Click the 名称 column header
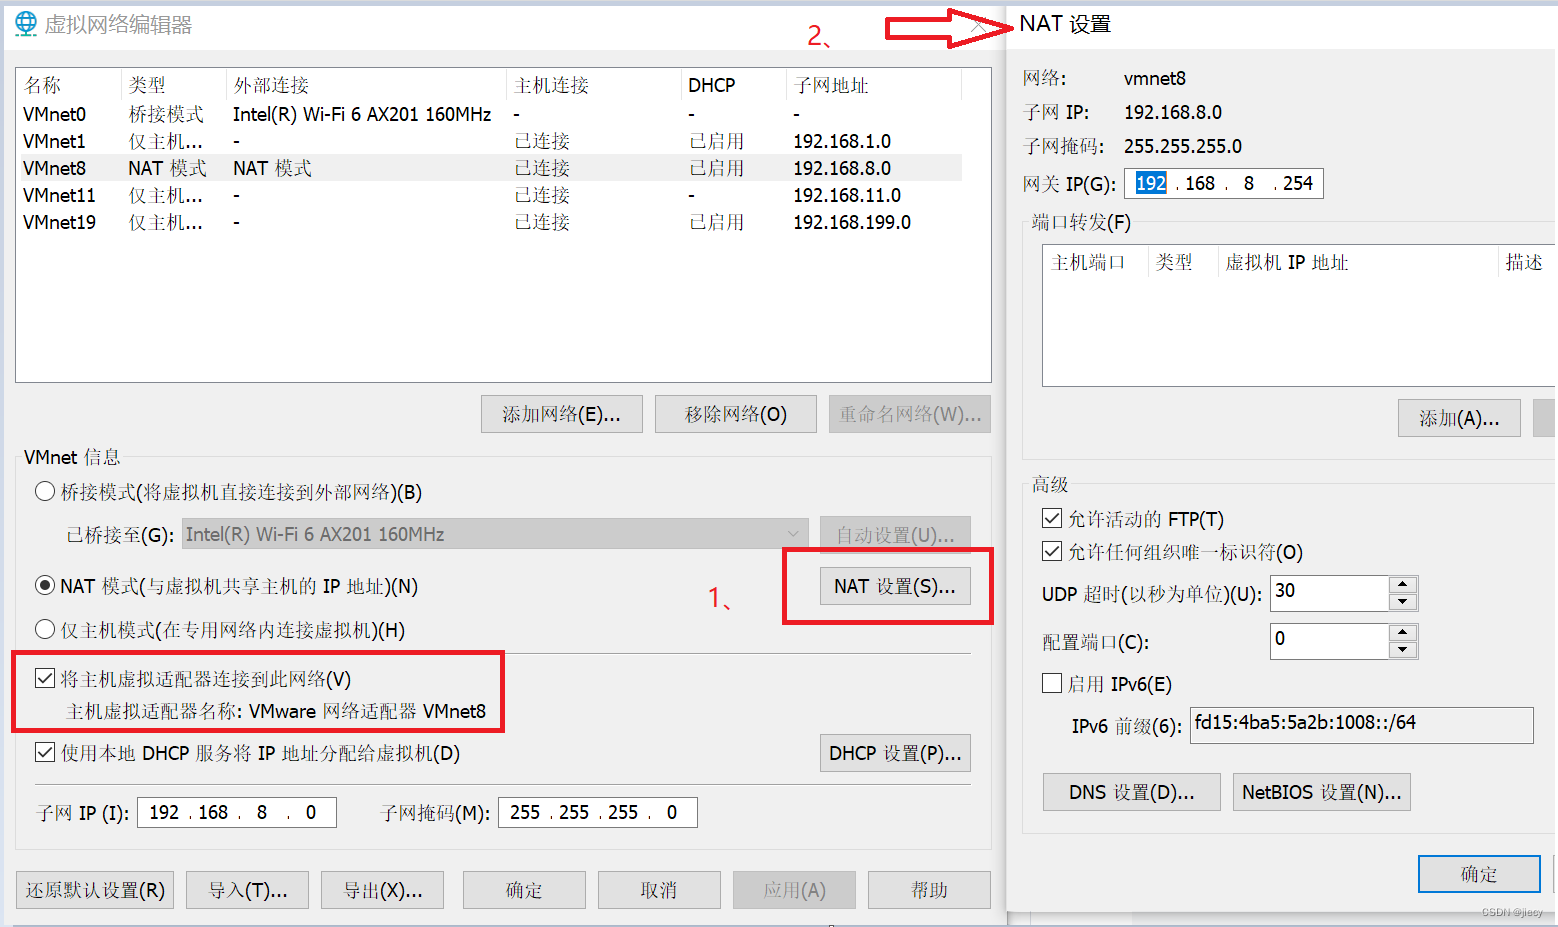The width and height of the screenshot is (1558, 927). coord(69,85)
